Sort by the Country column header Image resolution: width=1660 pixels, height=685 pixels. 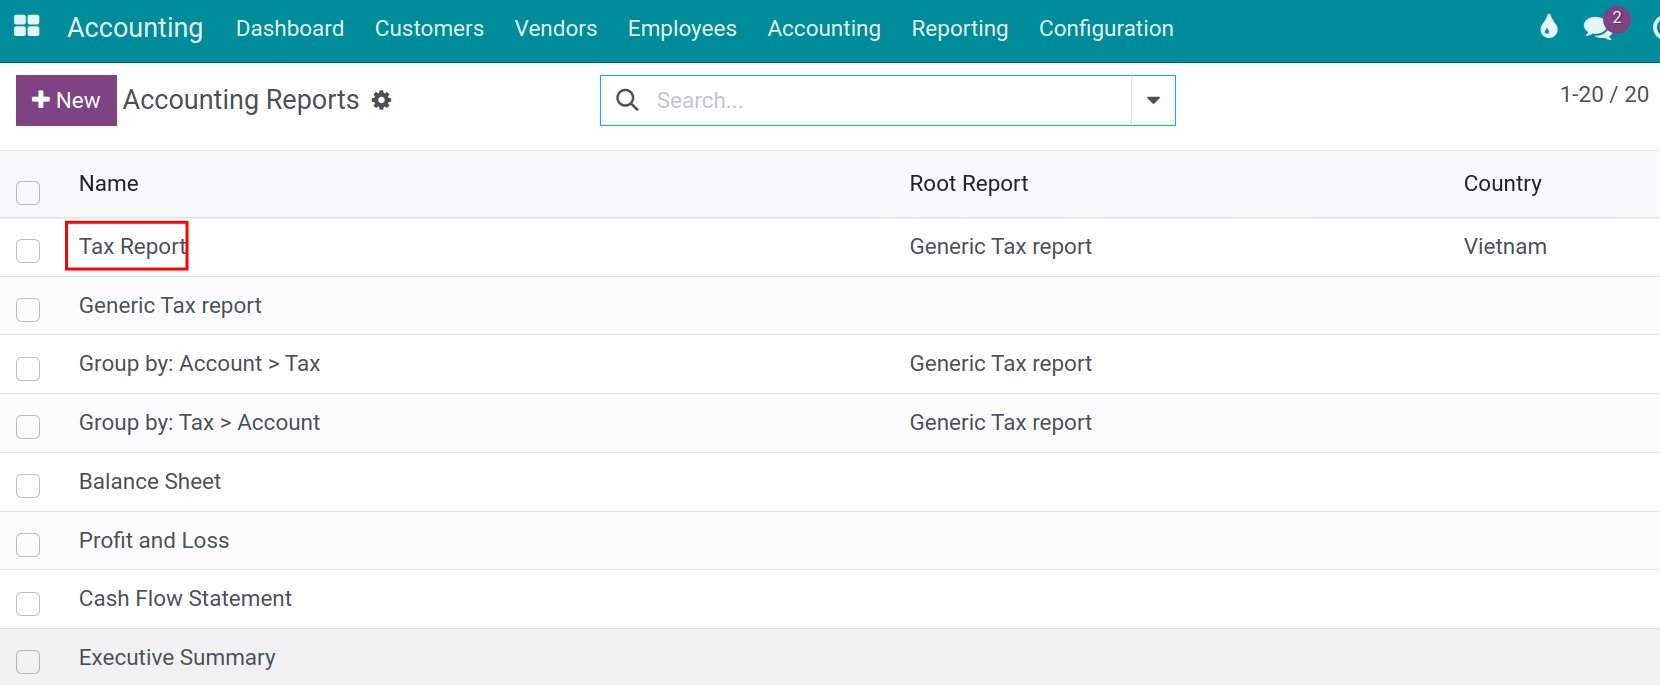(1502, 183)
